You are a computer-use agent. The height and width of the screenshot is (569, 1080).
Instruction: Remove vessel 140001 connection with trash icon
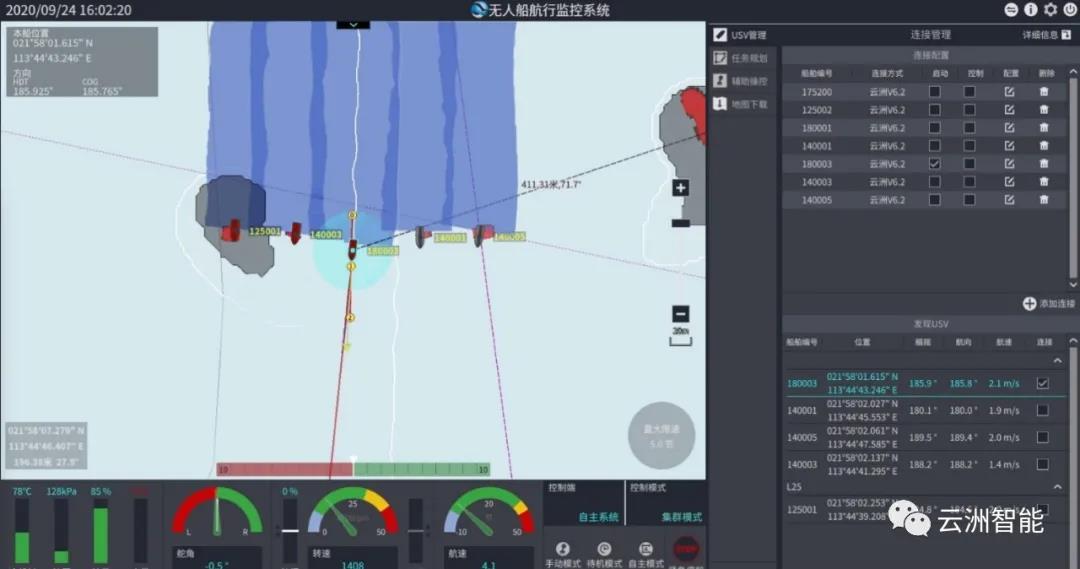point(1044,145)
